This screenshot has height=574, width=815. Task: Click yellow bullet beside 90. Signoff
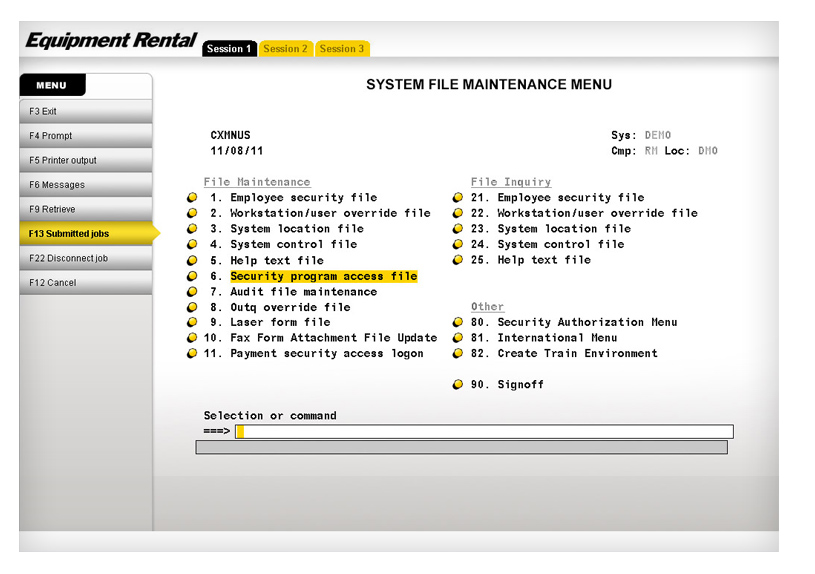pyautogui.click(x=458, y=385)
